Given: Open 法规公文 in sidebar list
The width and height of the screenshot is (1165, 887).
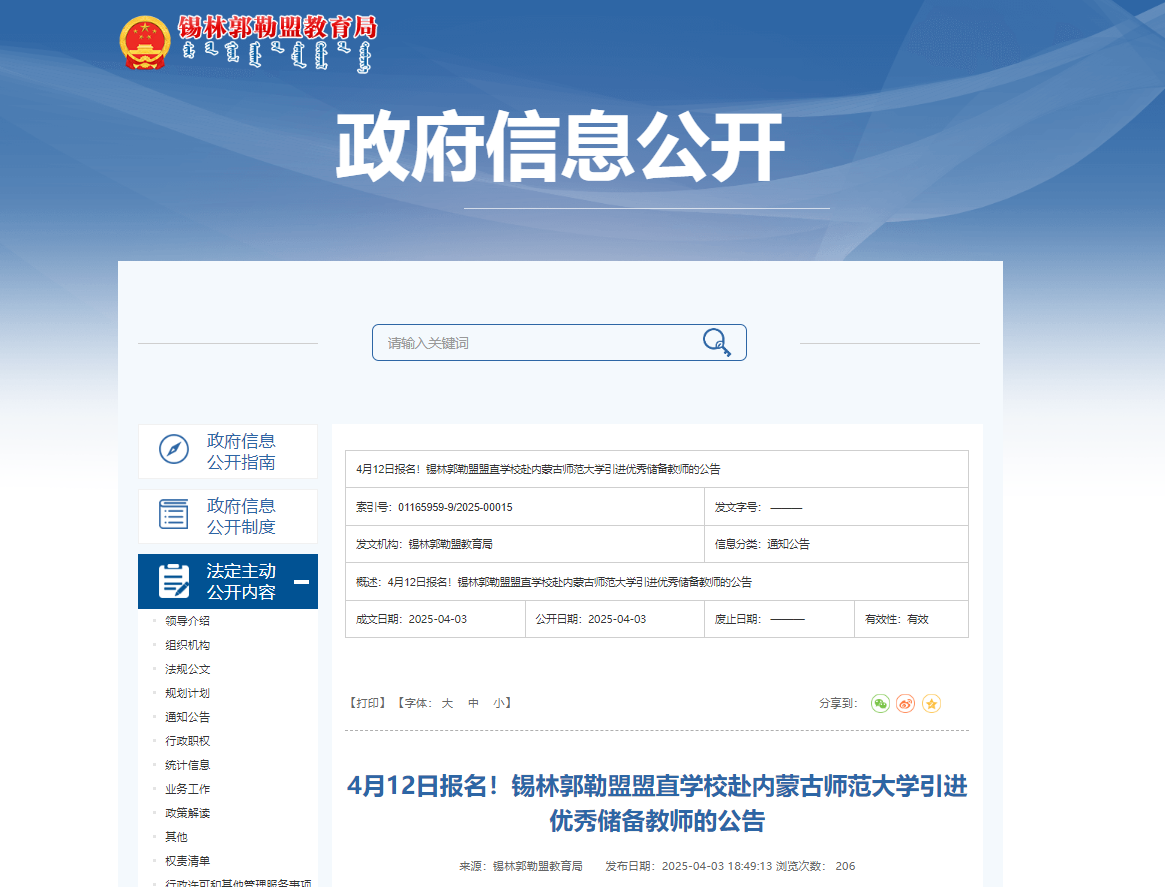Looking at the screenshot, I should pos(187,669).
